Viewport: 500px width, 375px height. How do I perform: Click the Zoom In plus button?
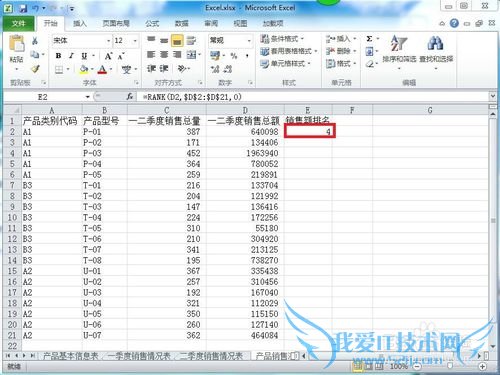tap(482, 366)
